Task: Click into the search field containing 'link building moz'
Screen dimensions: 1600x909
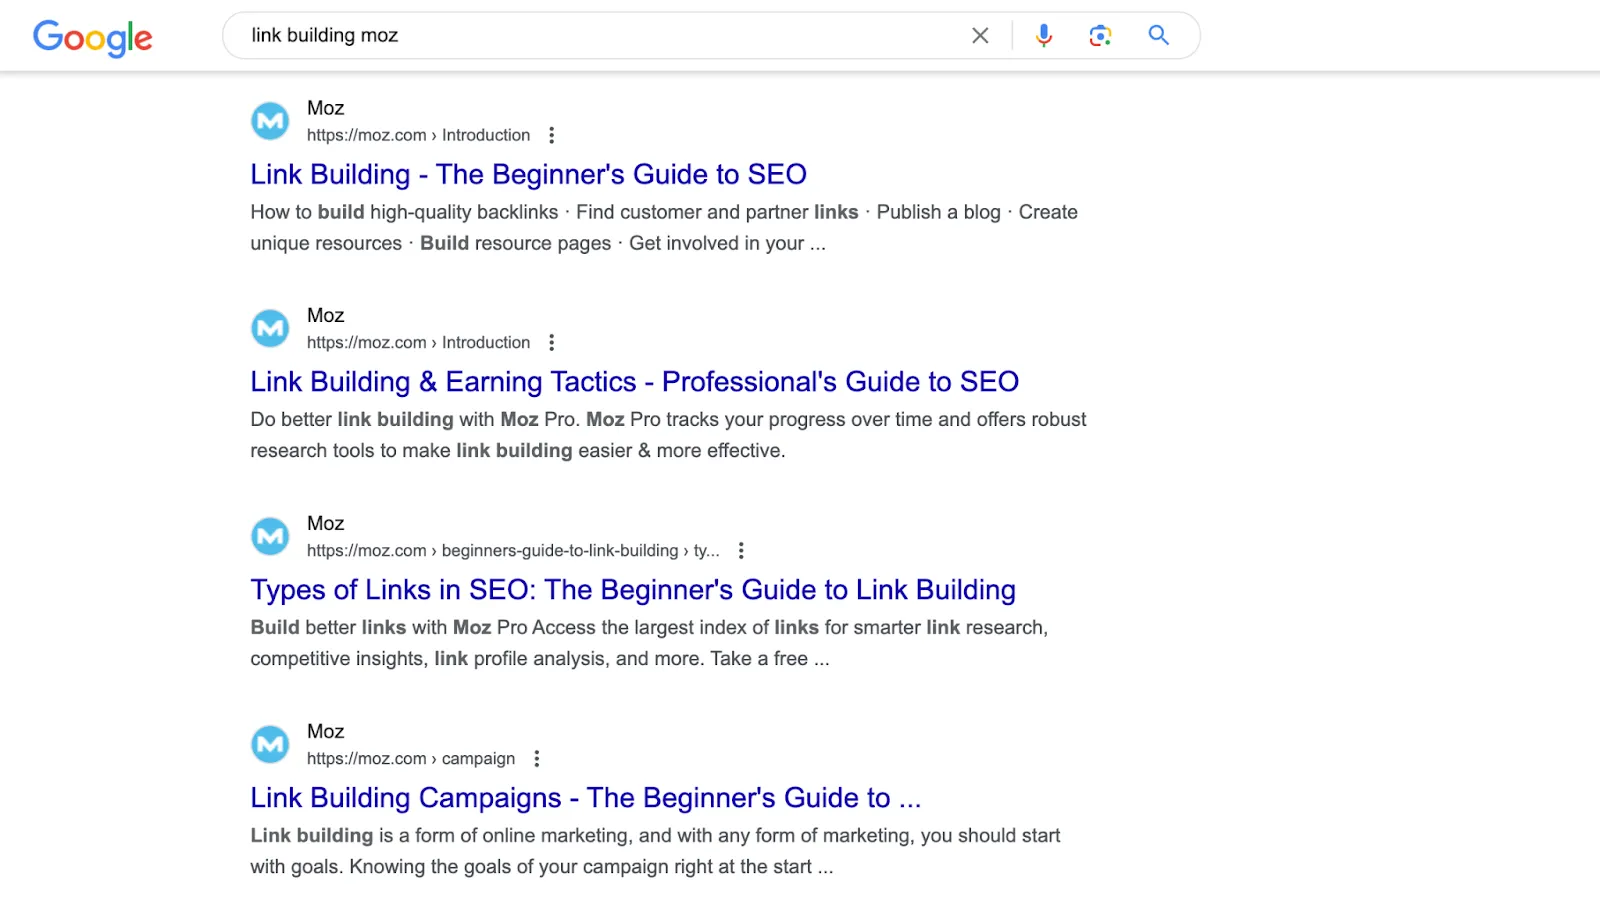Action: pos(600,36)
